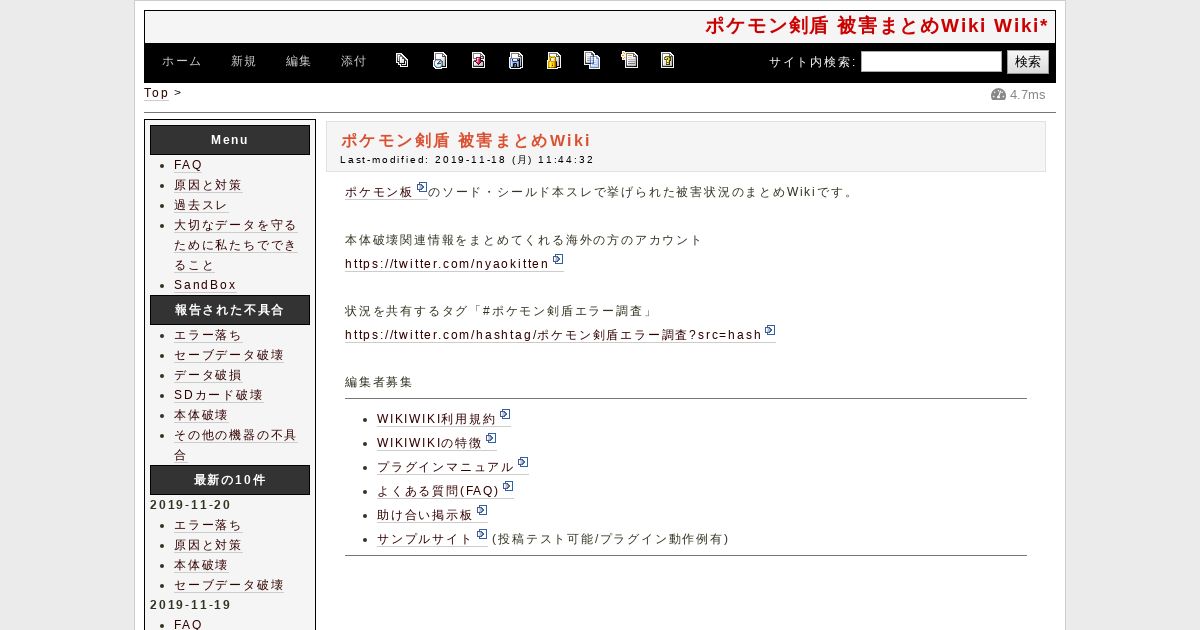Open その他の機器の不具合 in the sidebar
This screenshot has height=630, width=1200.
coord(235,445)
